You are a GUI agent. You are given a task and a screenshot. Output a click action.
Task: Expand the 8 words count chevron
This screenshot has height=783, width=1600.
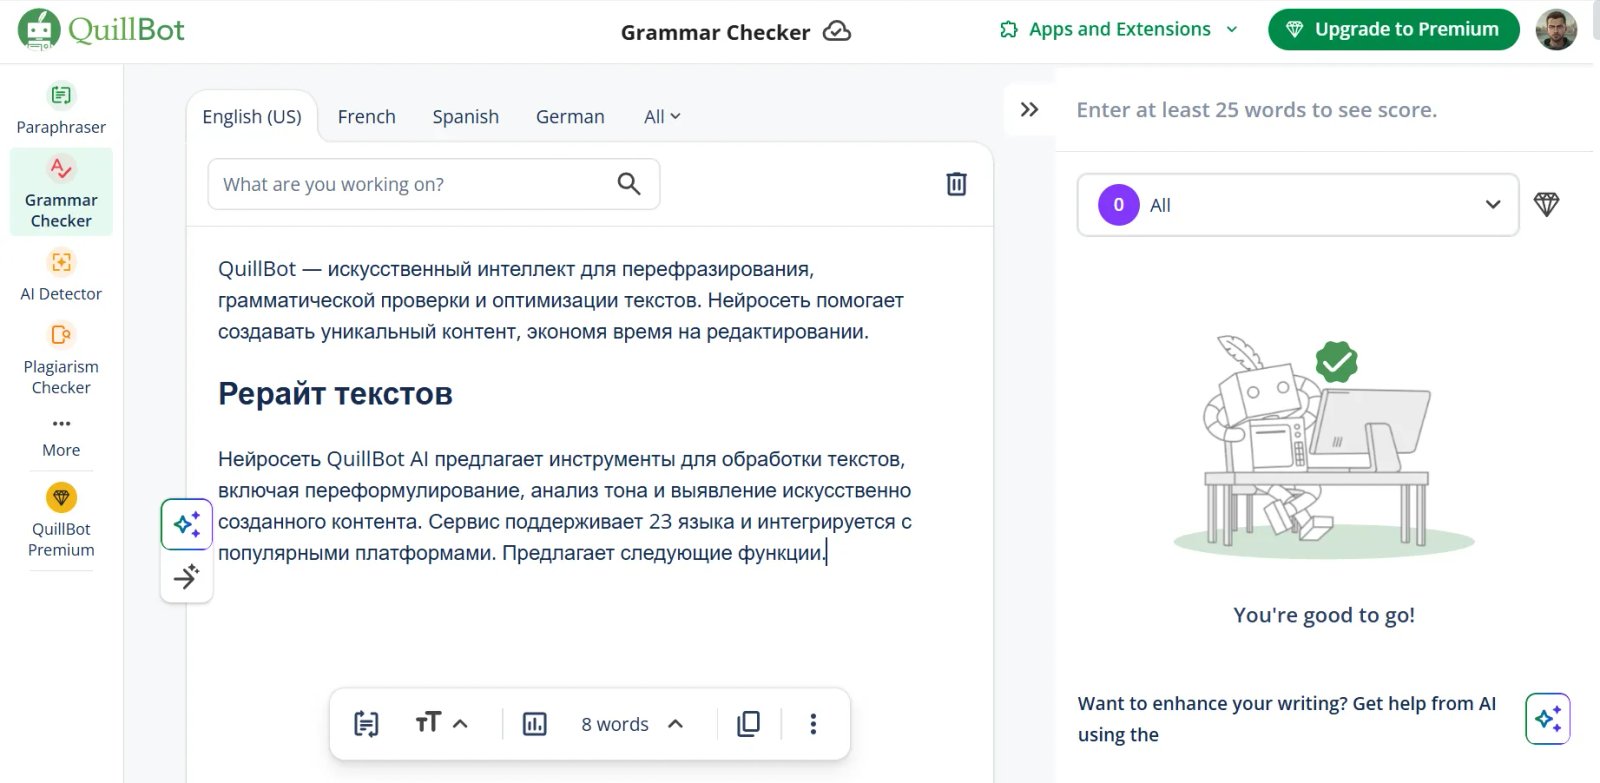pos(676,724)
